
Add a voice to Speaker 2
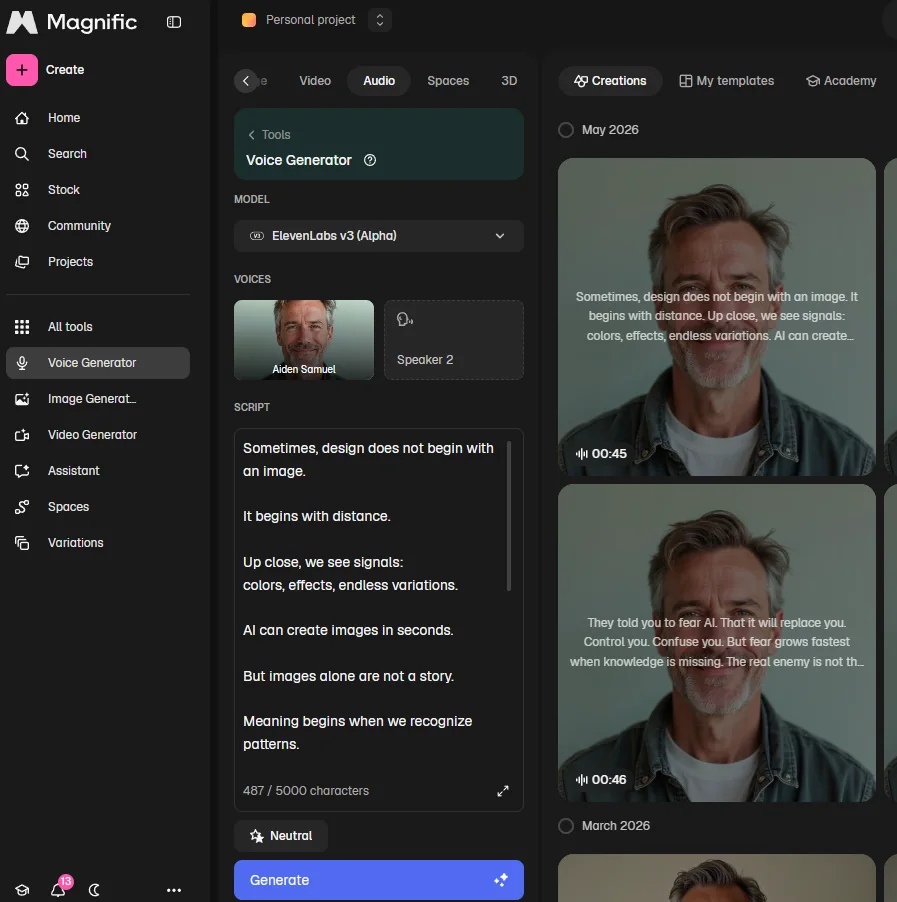click(453, 339)
